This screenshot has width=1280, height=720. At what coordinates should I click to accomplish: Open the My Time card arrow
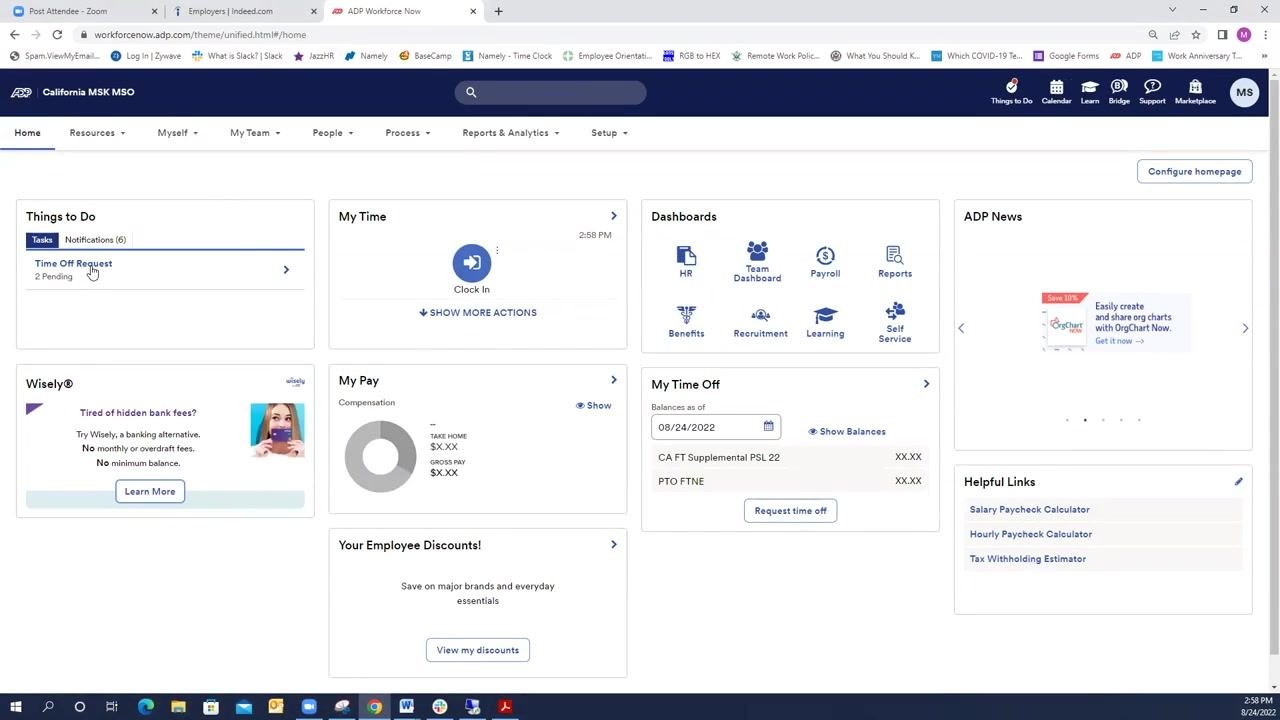614,216
